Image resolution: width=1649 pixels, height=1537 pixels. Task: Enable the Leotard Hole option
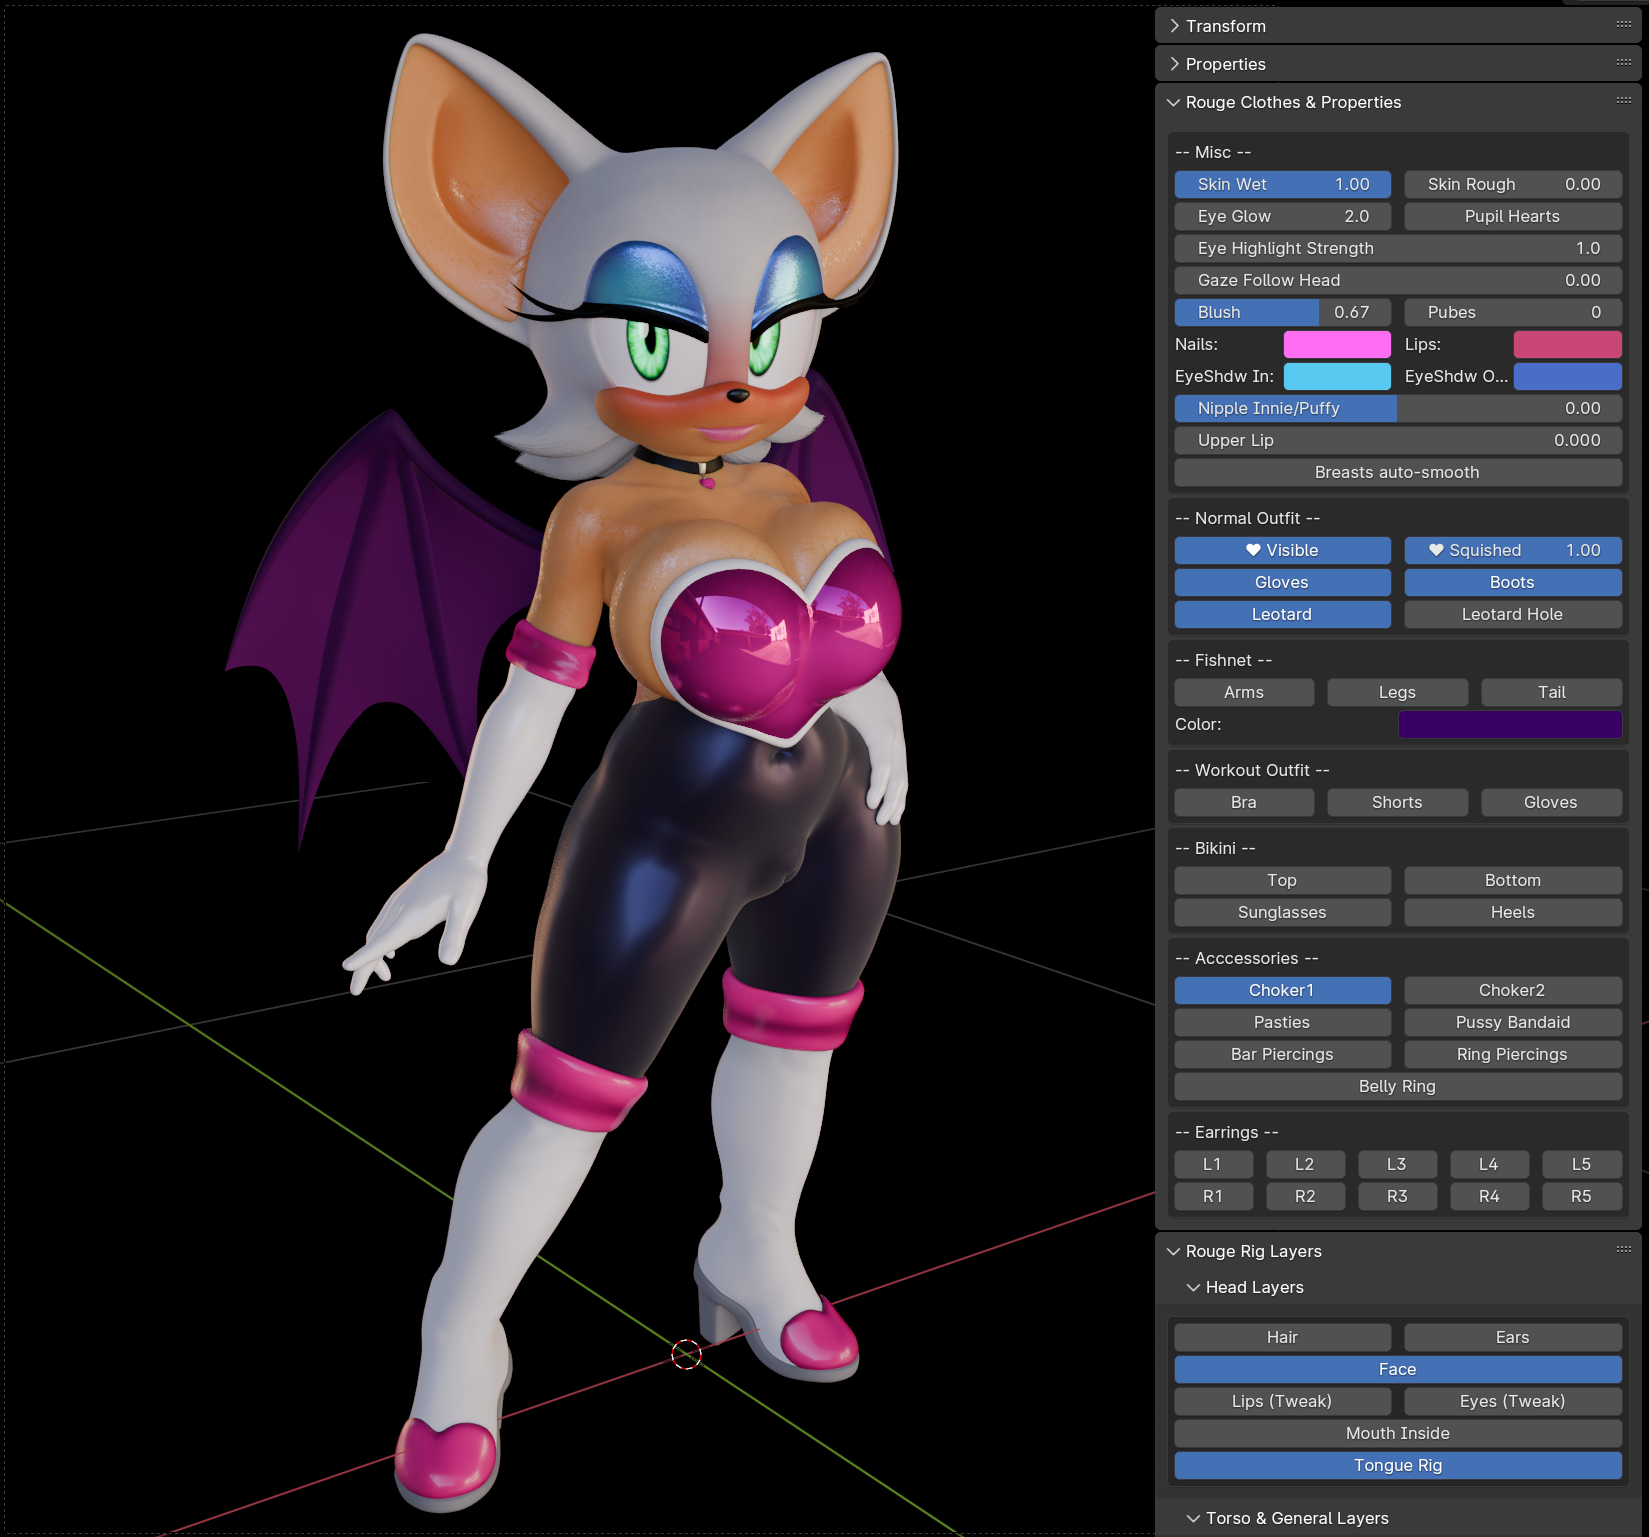pyautogui.click(x=1513, y=614)
